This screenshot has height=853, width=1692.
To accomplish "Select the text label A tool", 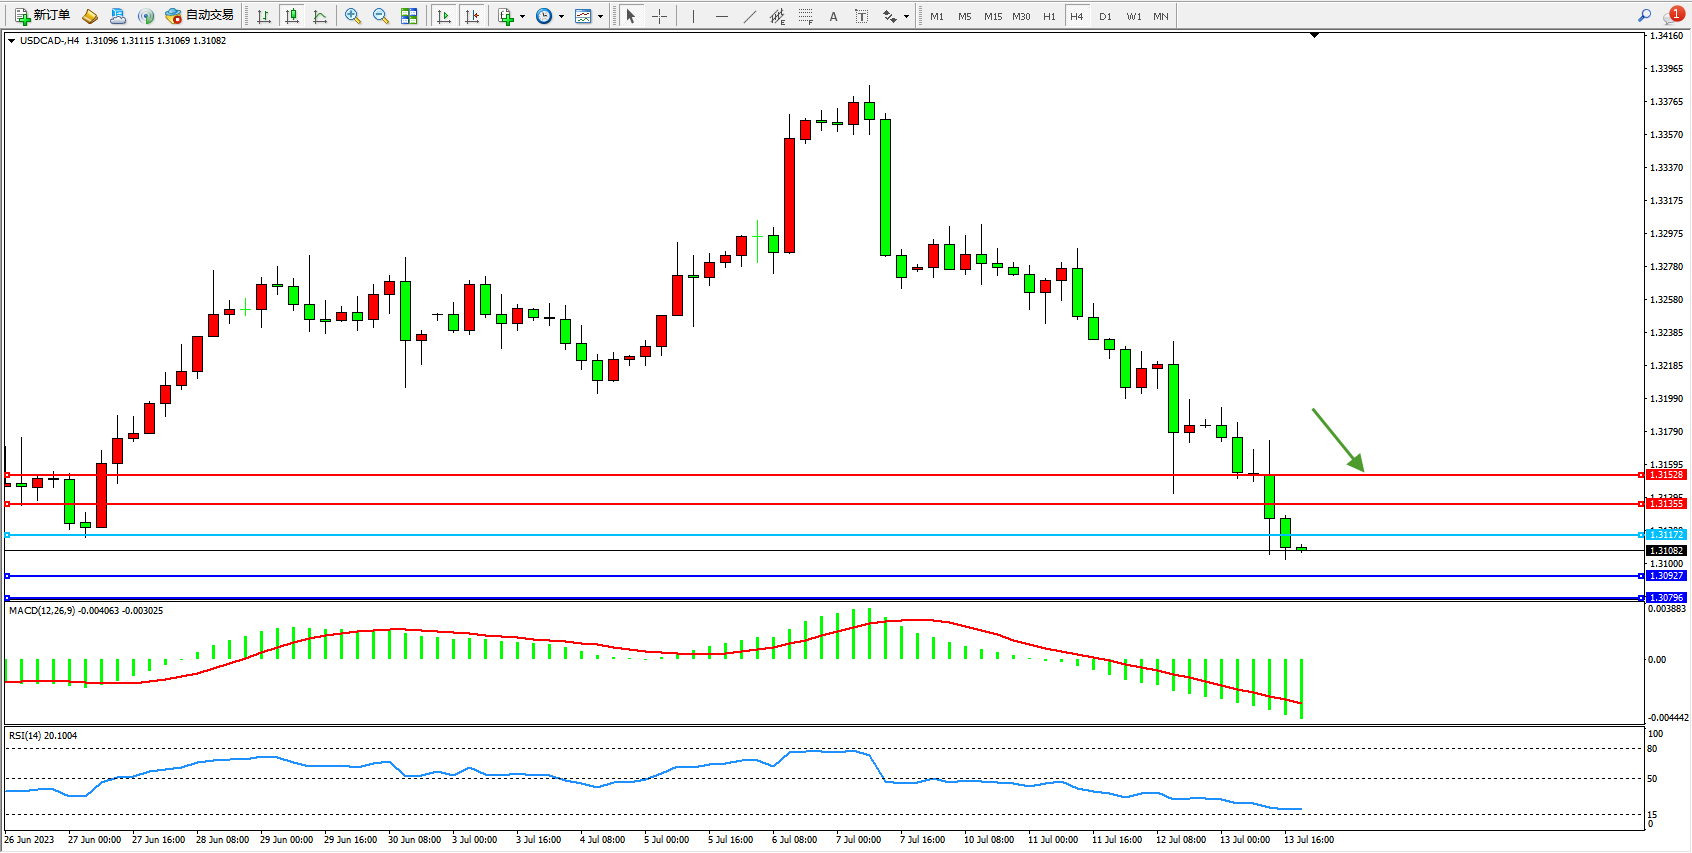I will click(833, 16).
